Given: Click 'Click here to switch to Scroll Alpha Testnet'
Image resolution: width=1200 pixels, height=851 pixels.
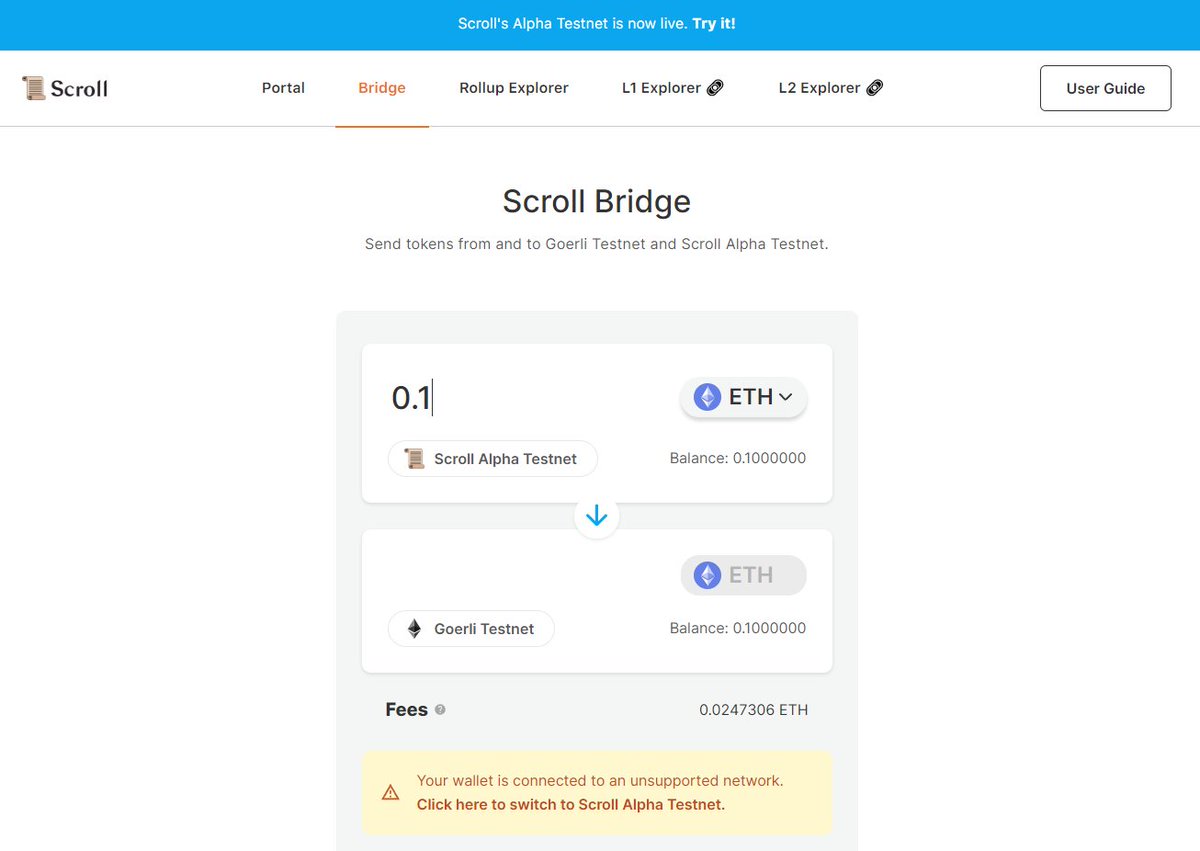Looking at the screenshot, I should [x=571, y=804].
